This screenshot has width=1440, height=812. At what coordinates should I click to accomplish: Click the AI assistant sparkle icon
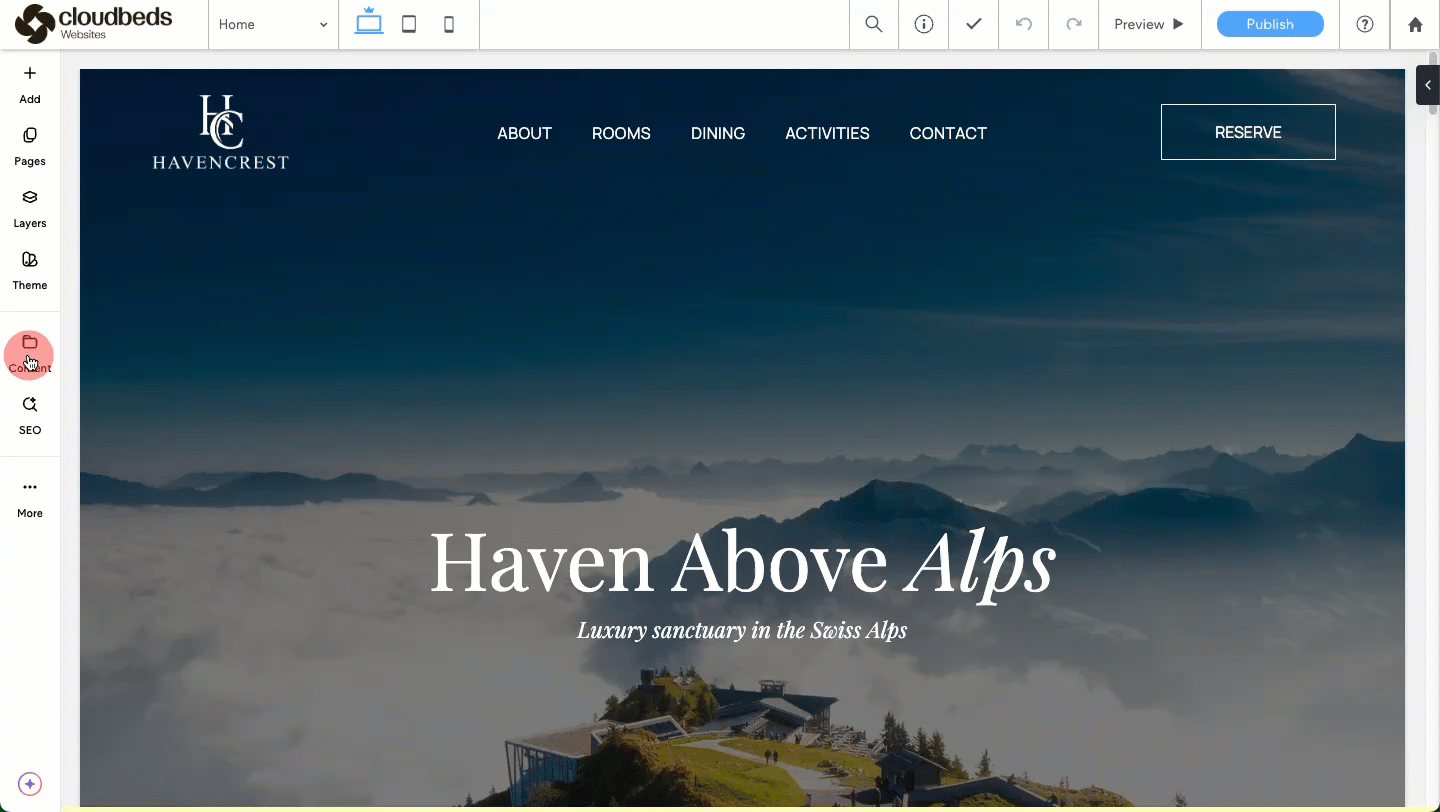[30, 784]
